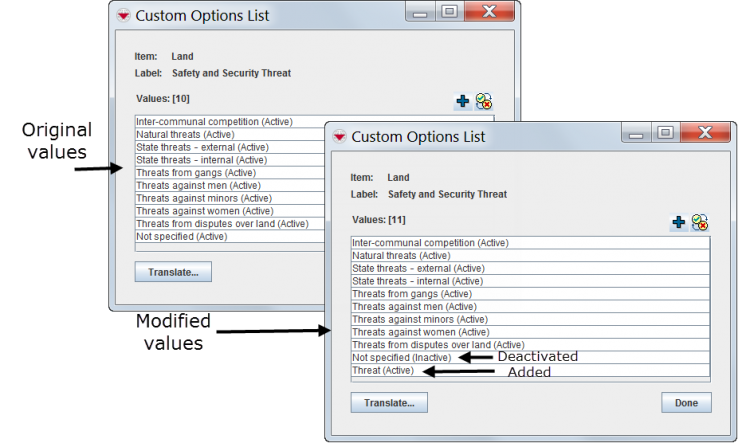The height and width of the screenshot is (447, 750).
Task: Click the red app icon in back dialog title bar
Action: (x=123, y=16)
